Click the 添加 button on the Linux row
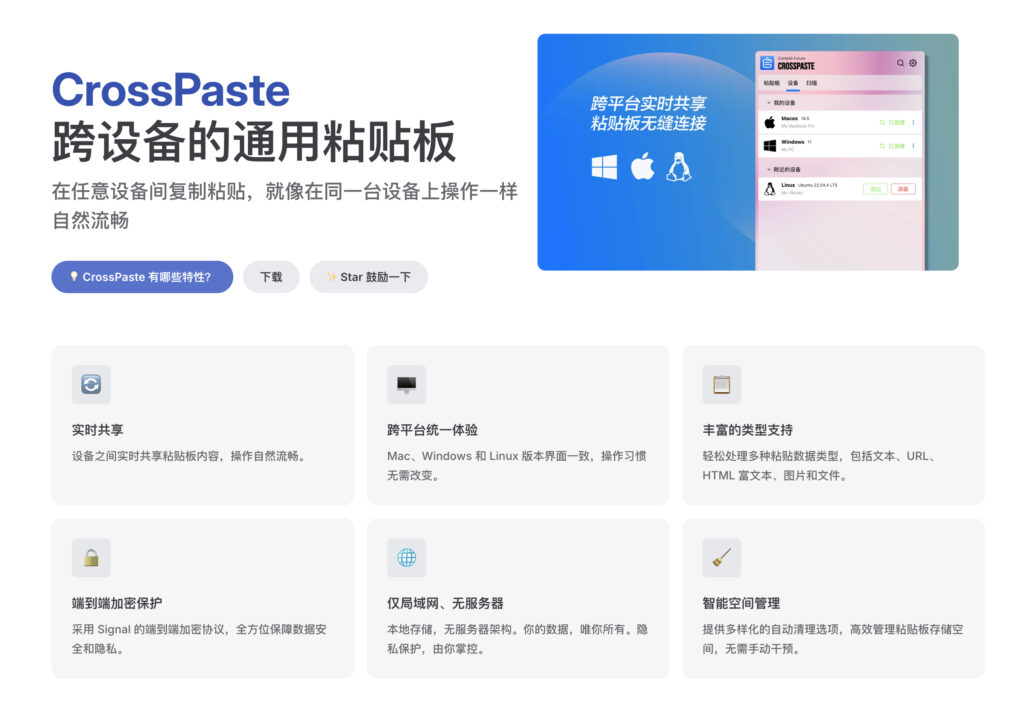 point(875,189)
